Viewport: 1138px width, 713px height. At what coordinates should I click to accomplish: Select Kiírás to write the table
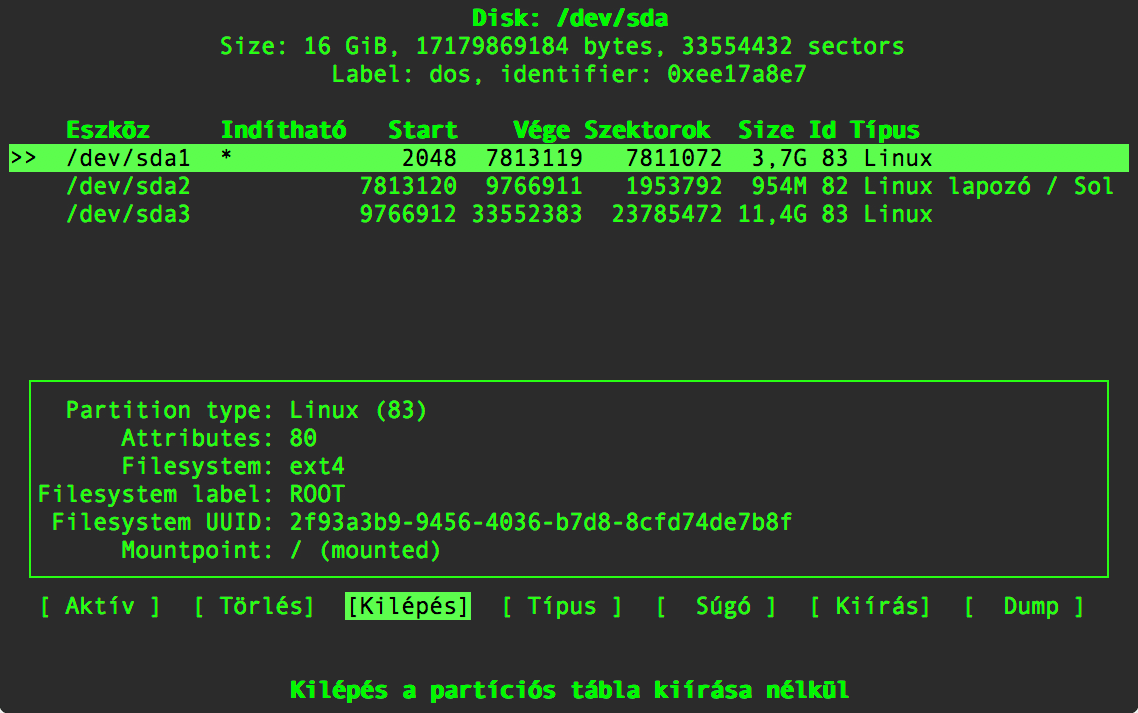(x=870, y=606)
